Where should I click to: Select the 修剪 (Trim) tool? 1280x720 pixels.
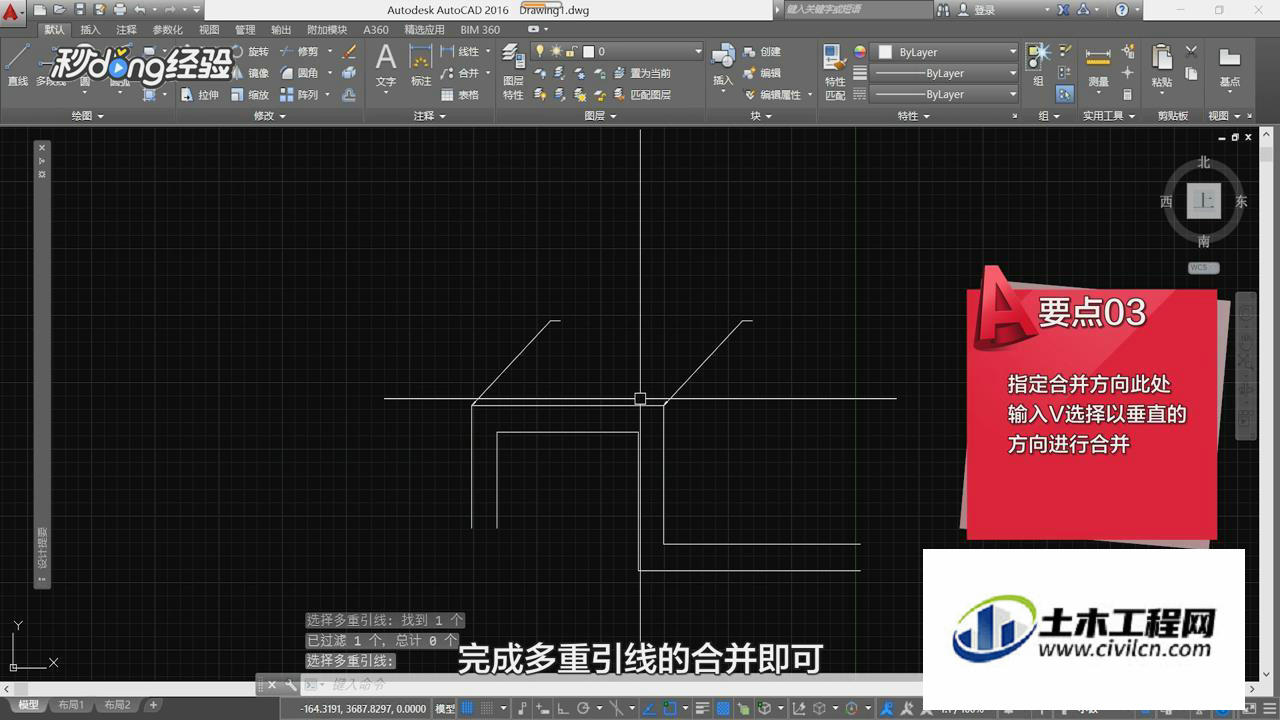click(299, 51)
